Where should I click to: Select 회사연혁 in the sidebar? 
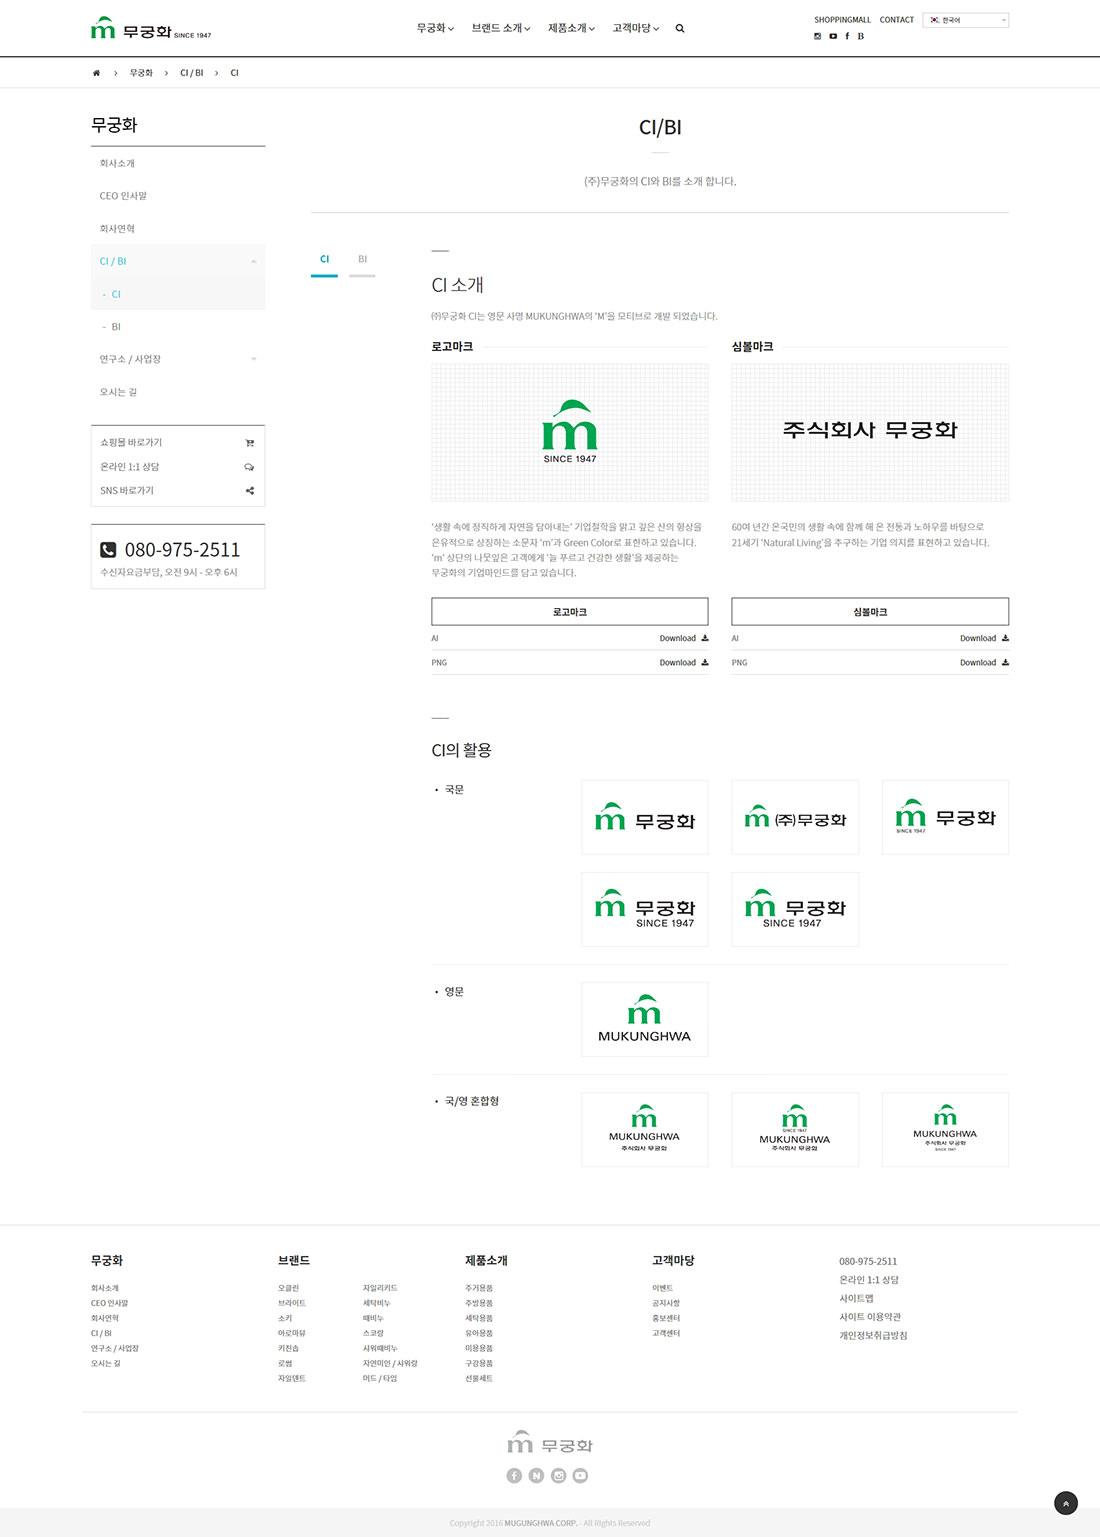117,229
